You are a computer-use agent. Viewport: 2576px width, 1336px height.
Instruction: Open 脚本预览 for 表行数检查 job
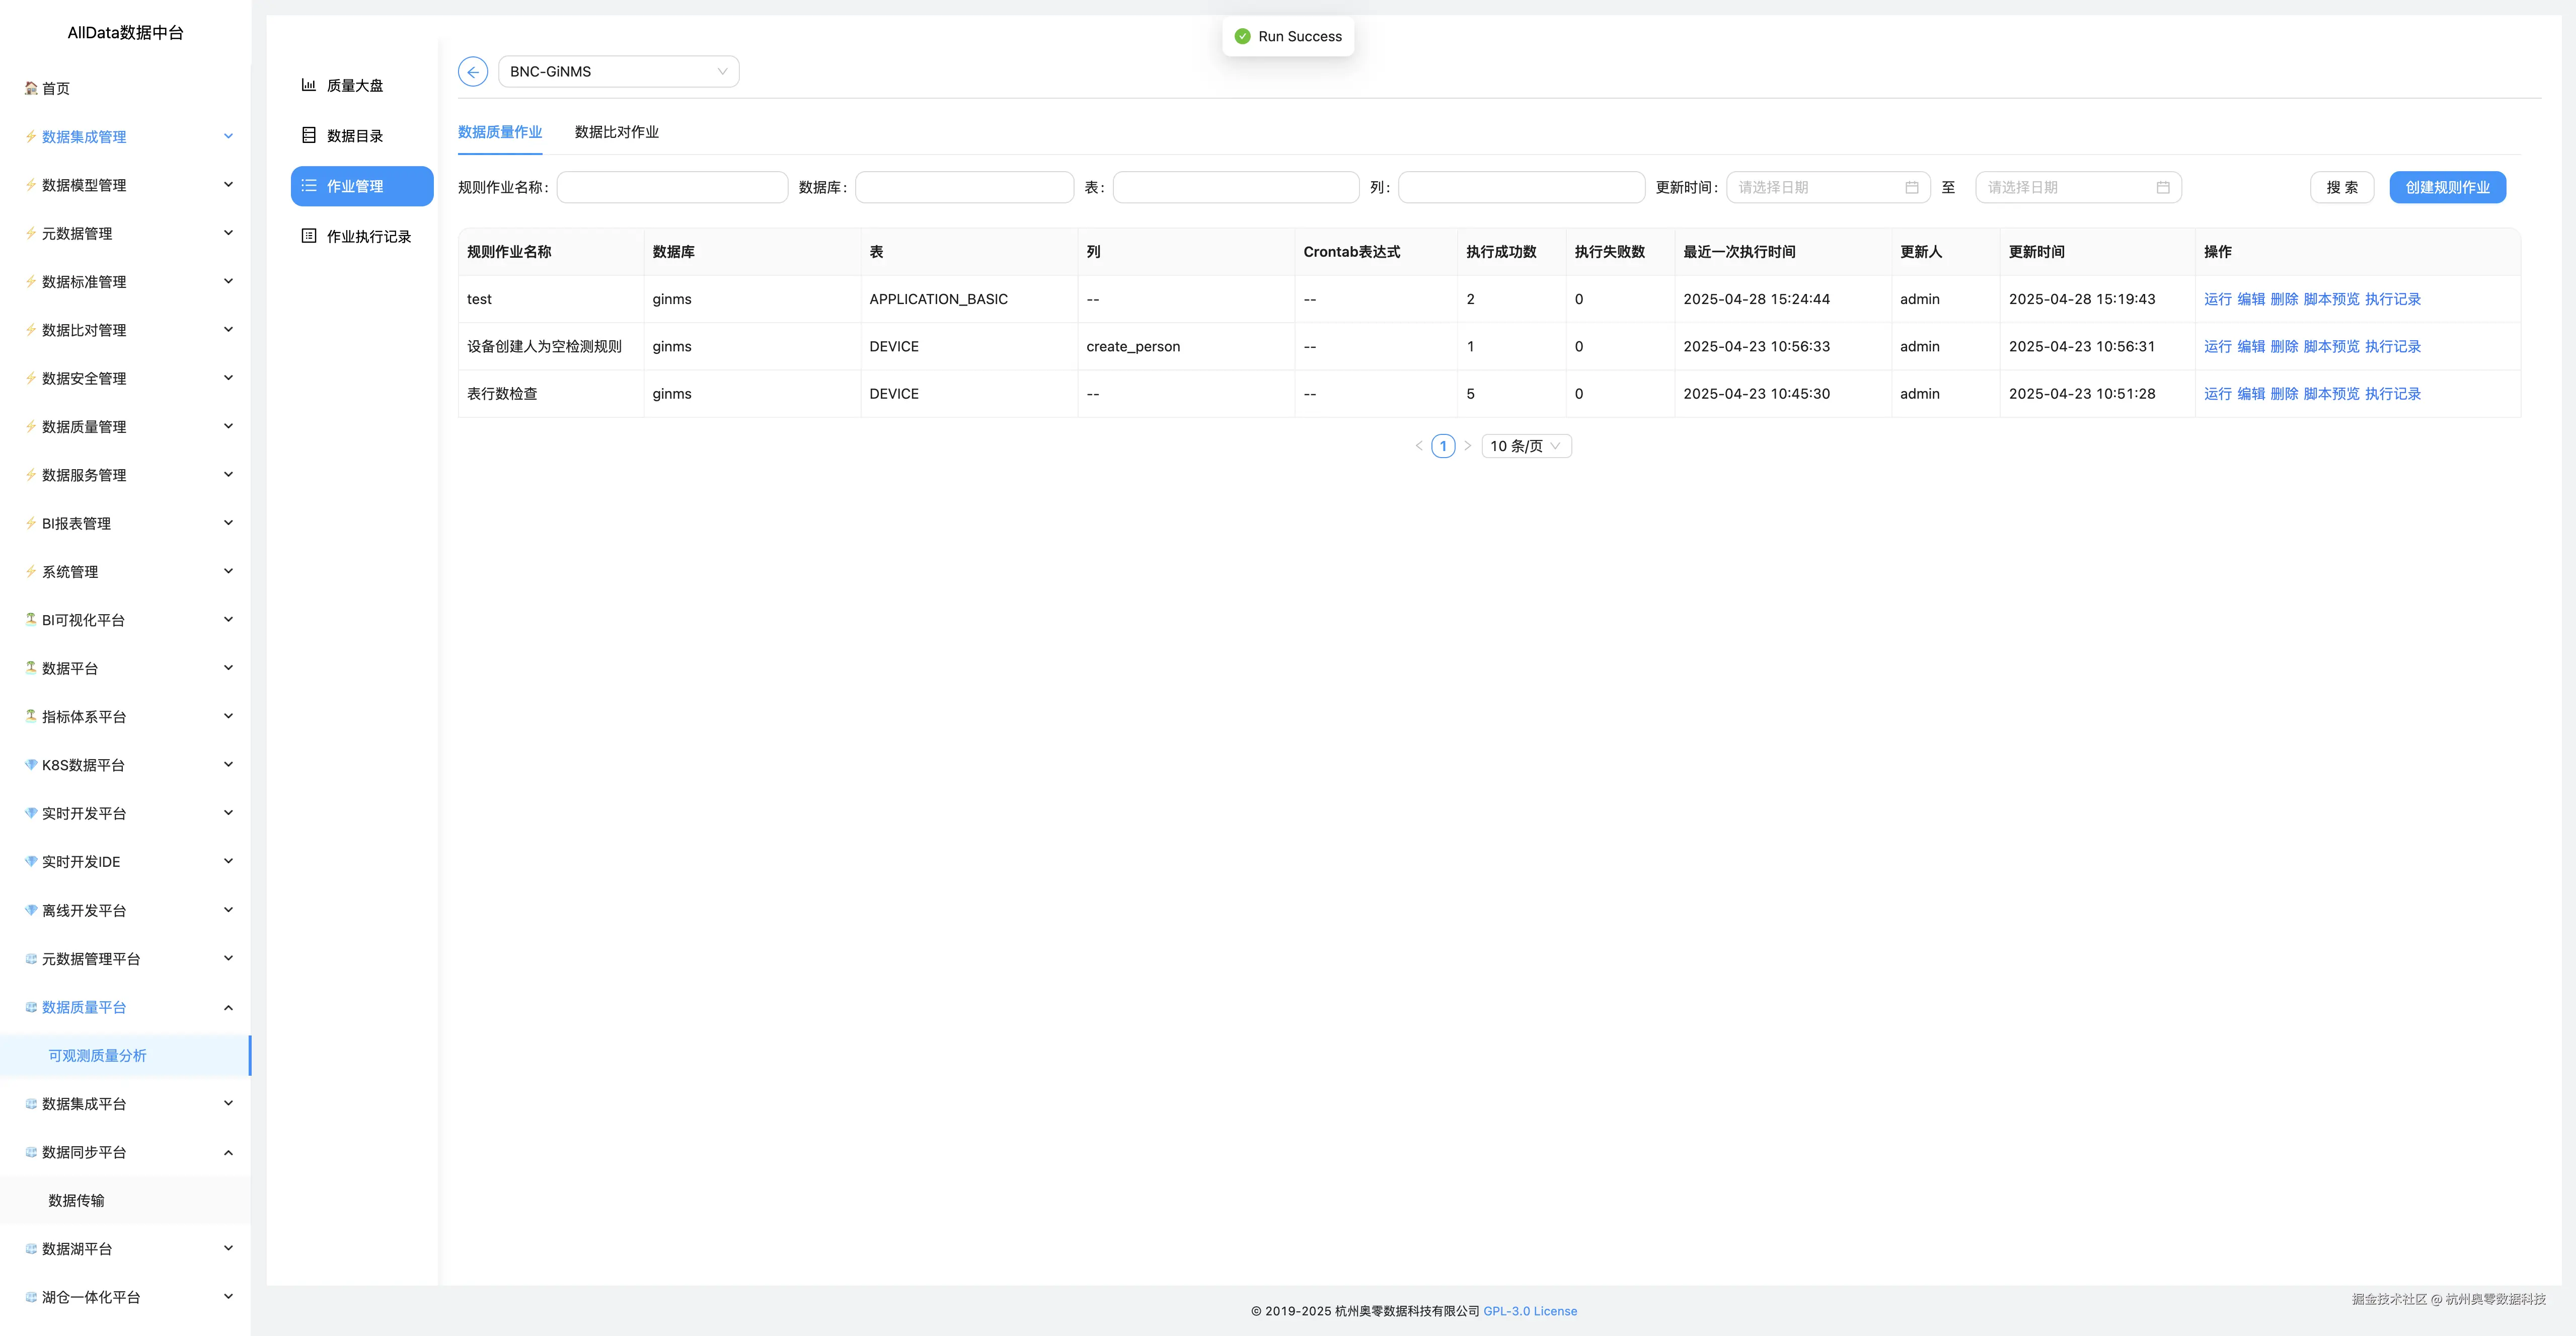(2330, 394)
